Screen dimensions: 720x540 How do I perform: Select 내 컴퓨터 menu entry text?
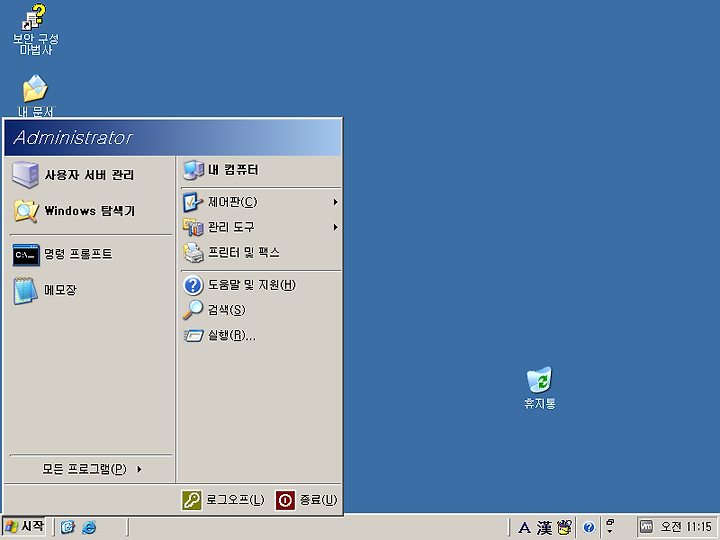coord(233,170)
